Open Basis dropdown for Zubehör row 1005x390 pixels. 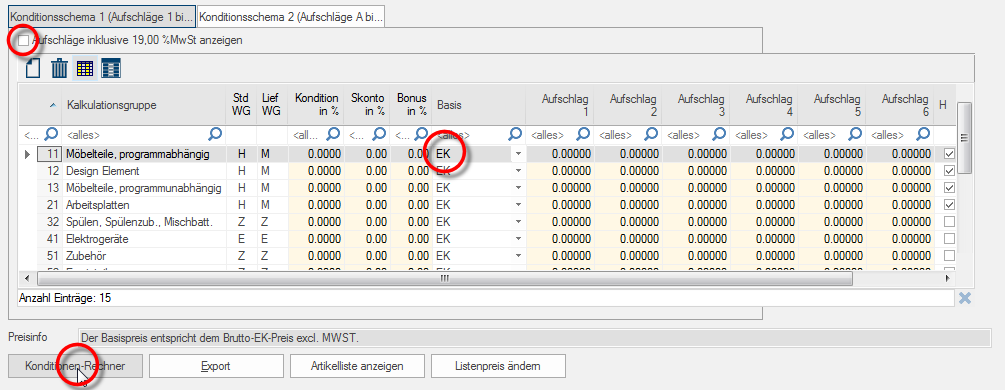pyautogui.click(x=519, y=255)
